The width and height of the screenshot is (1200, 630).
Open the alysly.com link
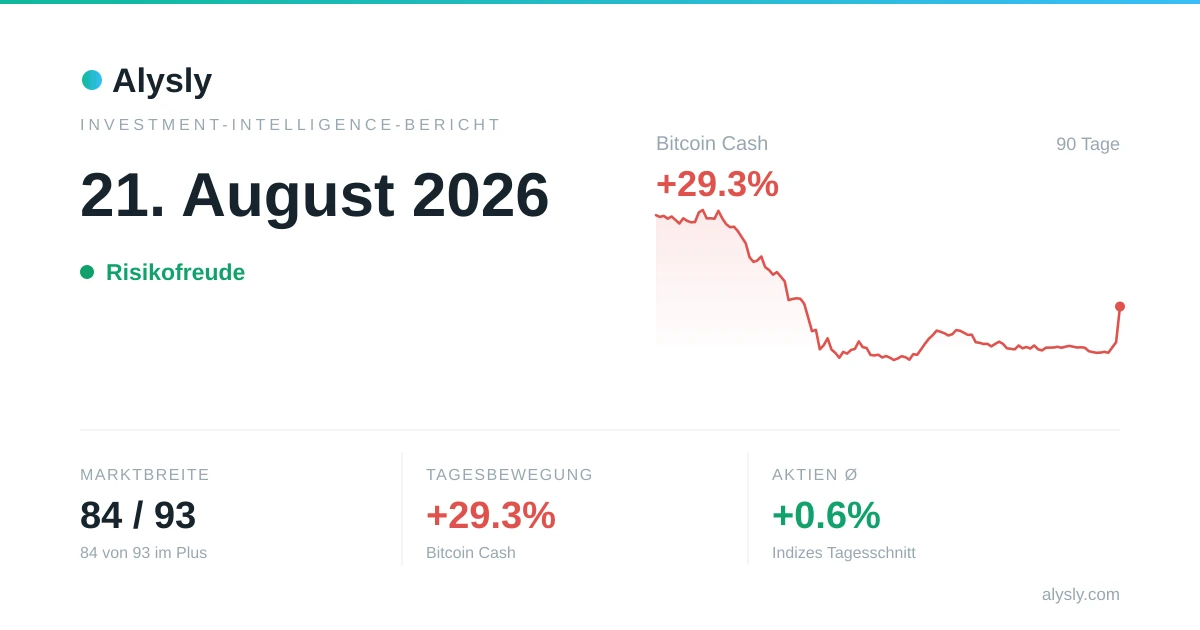pyautogui.click(x=1081, y=594)
